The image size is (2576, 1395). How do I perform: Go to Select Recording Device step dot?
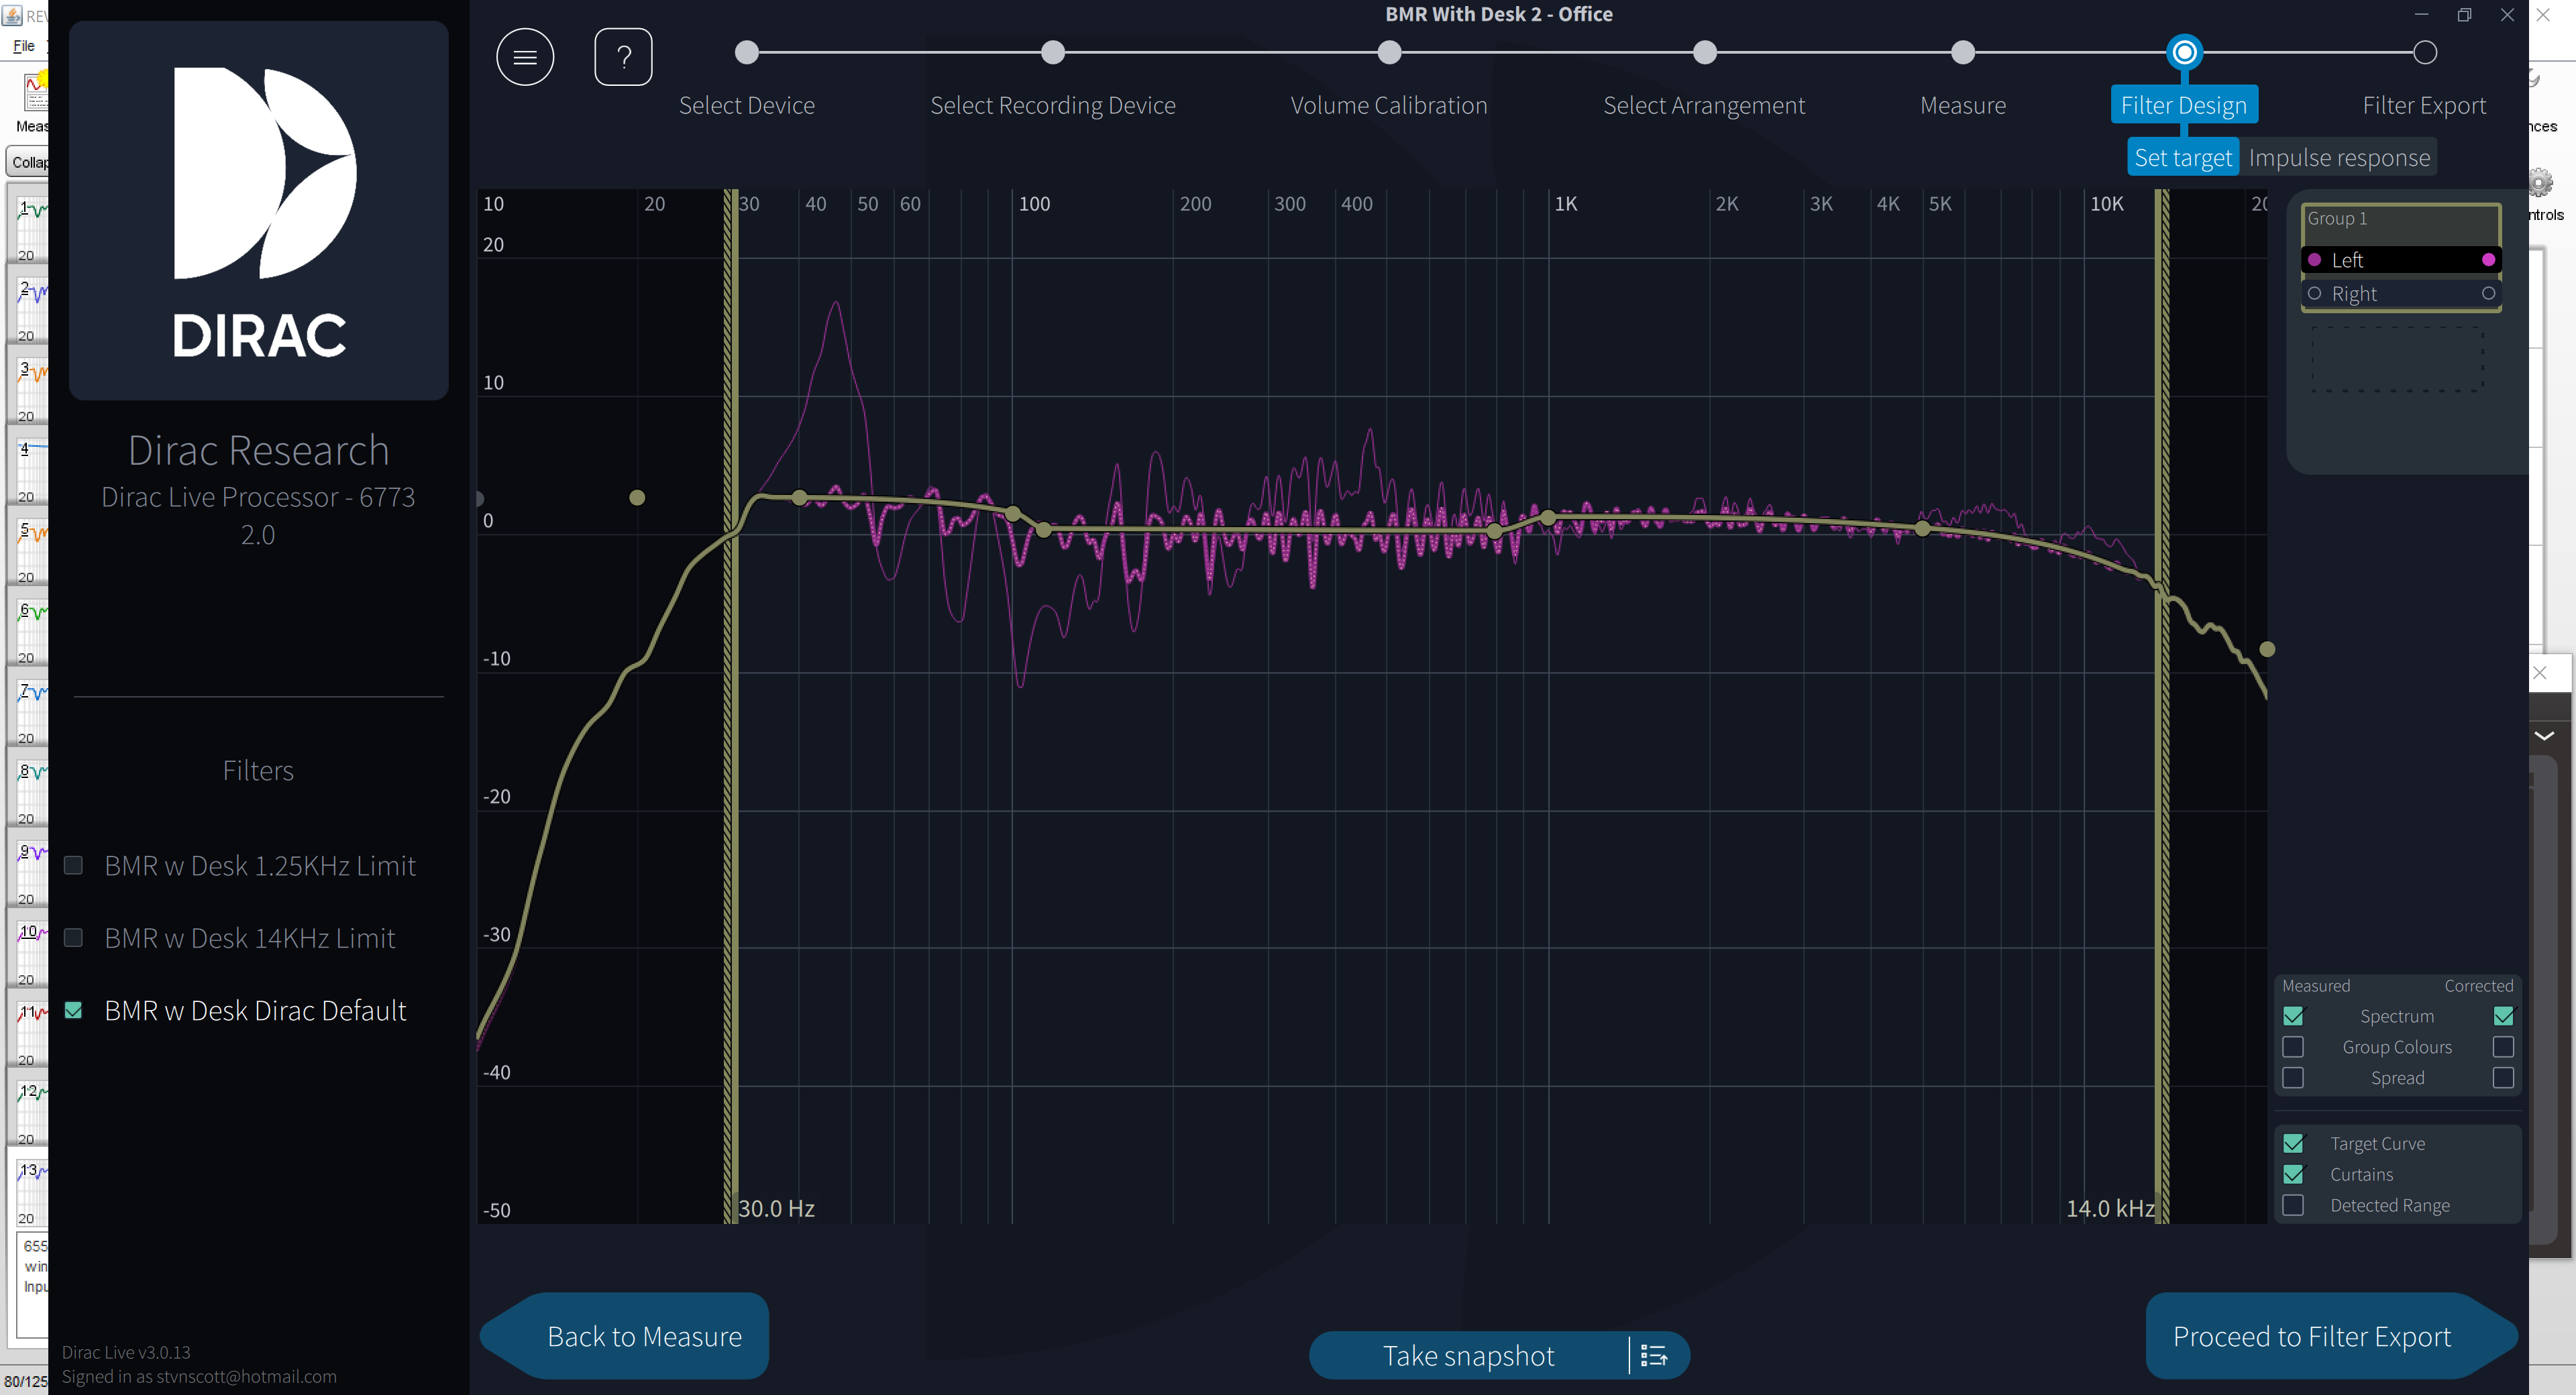(x=1053, y=52)
